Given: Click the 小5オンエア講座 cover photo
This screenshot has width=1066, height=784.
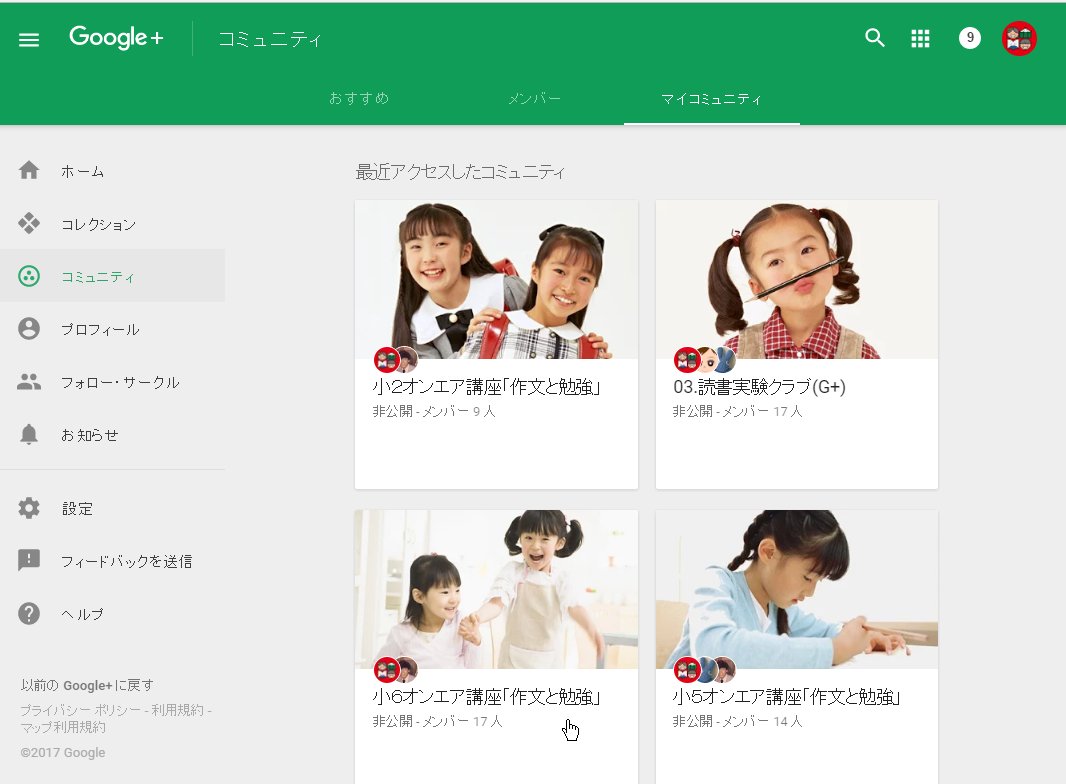Looking at the screenshot, I should point(797,590).
